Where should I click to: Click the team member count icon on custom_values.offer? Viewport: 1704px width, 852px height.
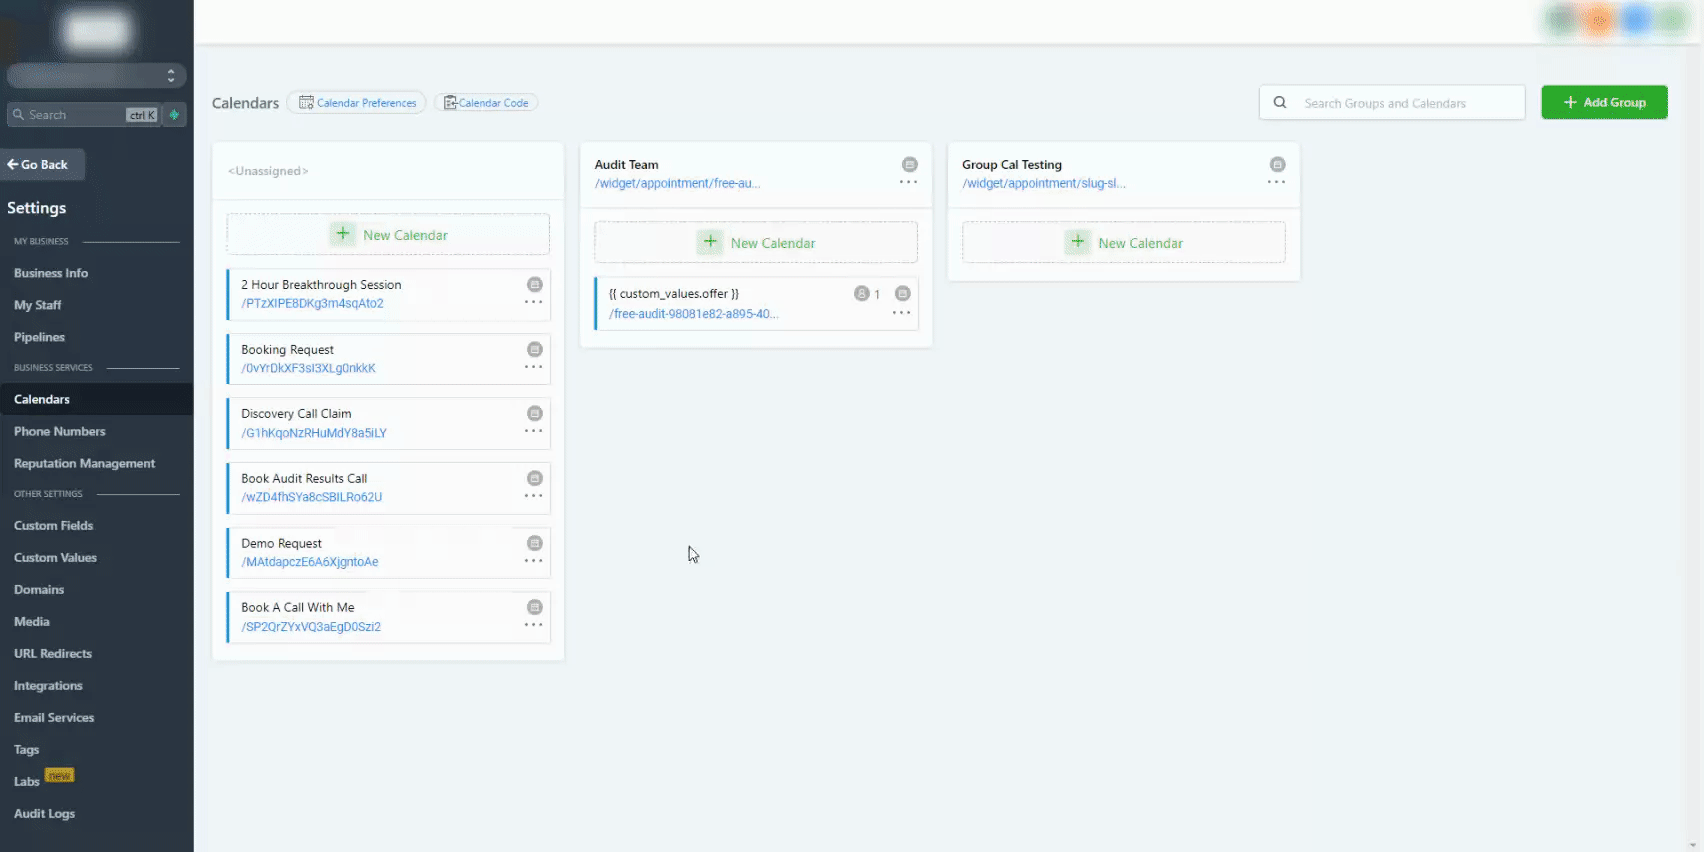(x=862, y=293)
